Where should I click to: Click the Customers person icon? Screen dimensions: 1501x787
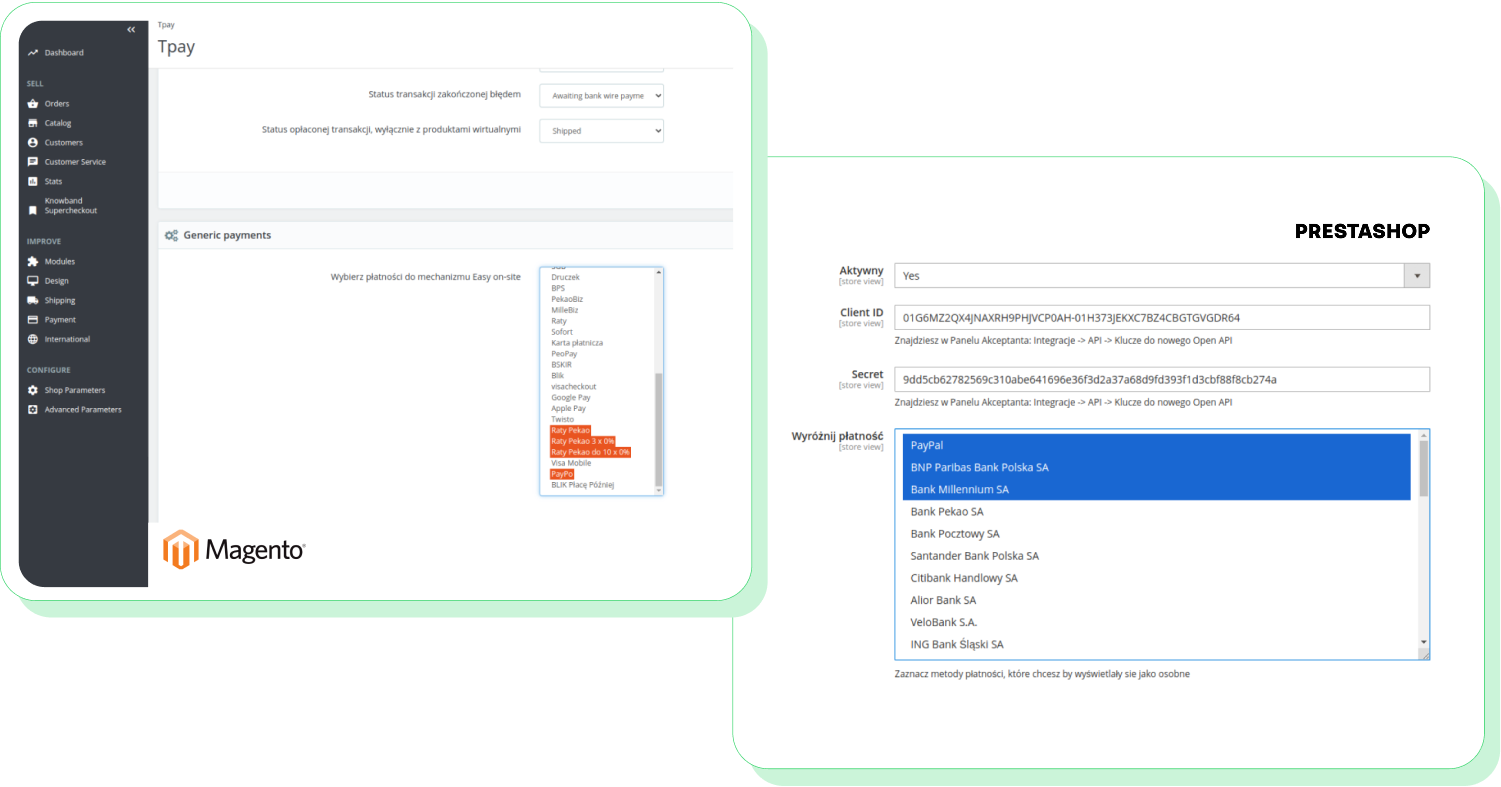[33, 143]
